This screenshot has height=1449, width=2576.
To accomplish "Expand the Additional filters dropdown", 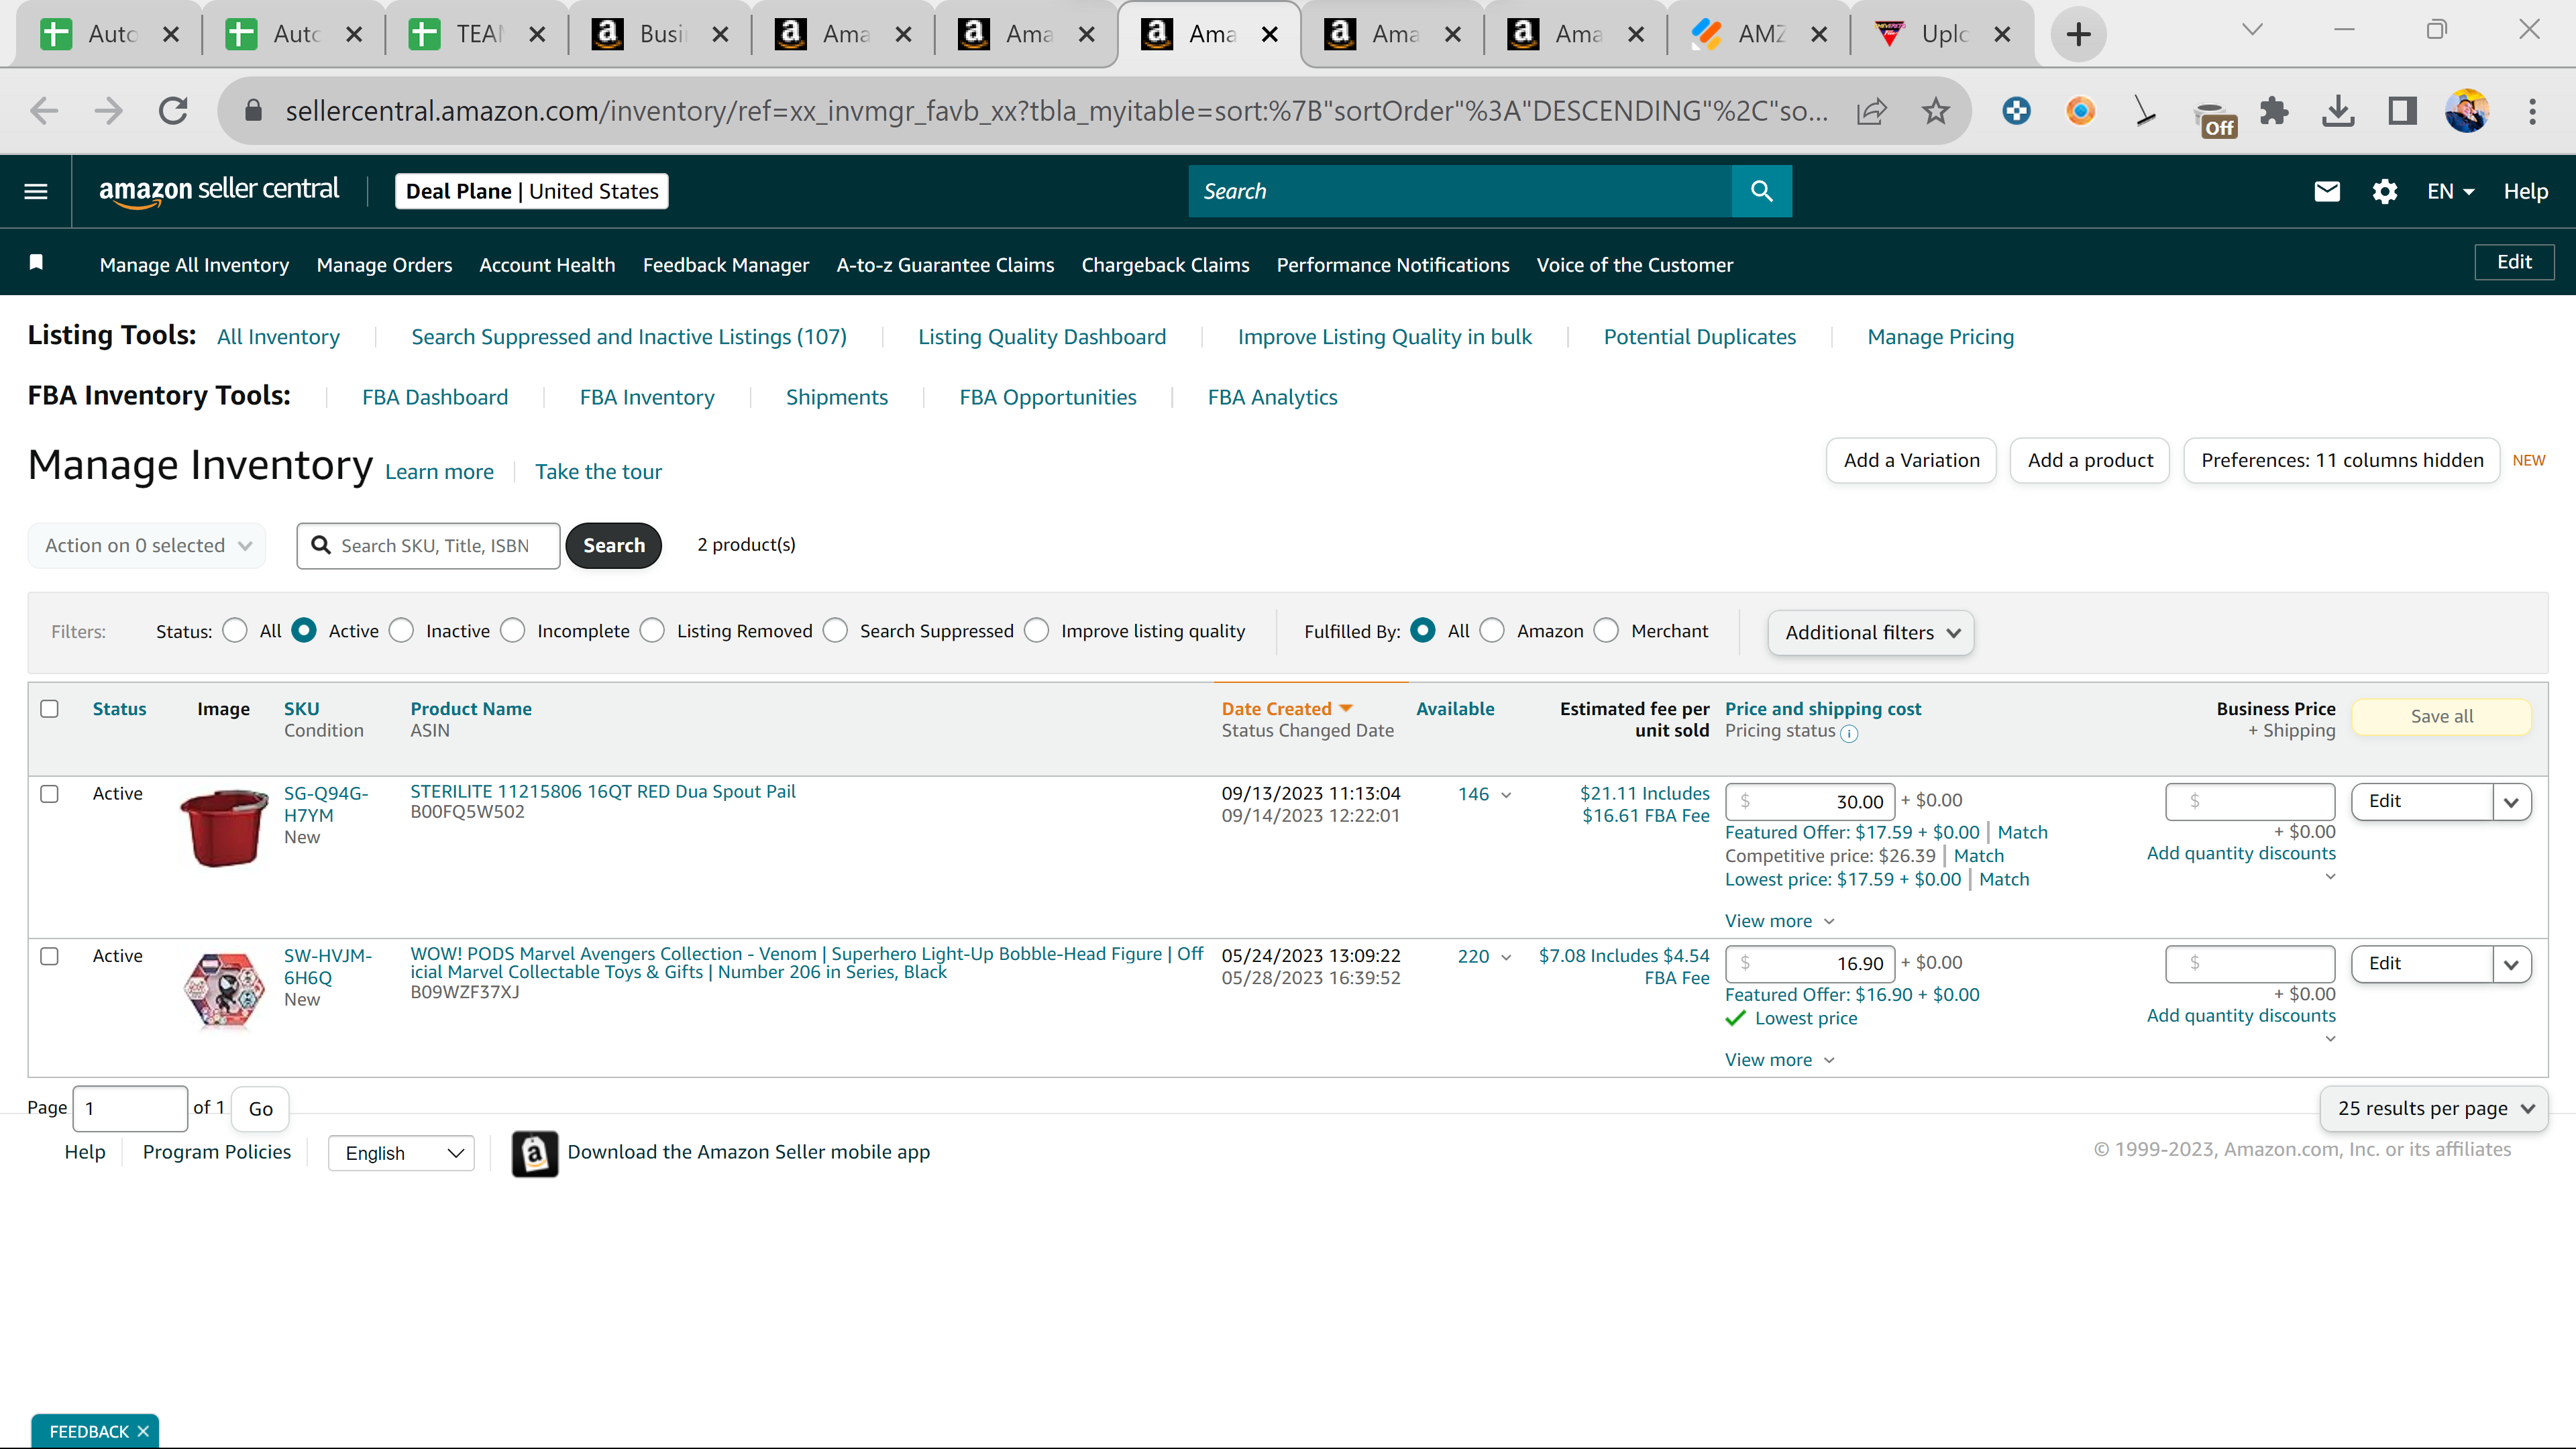I will (1871, 633).
